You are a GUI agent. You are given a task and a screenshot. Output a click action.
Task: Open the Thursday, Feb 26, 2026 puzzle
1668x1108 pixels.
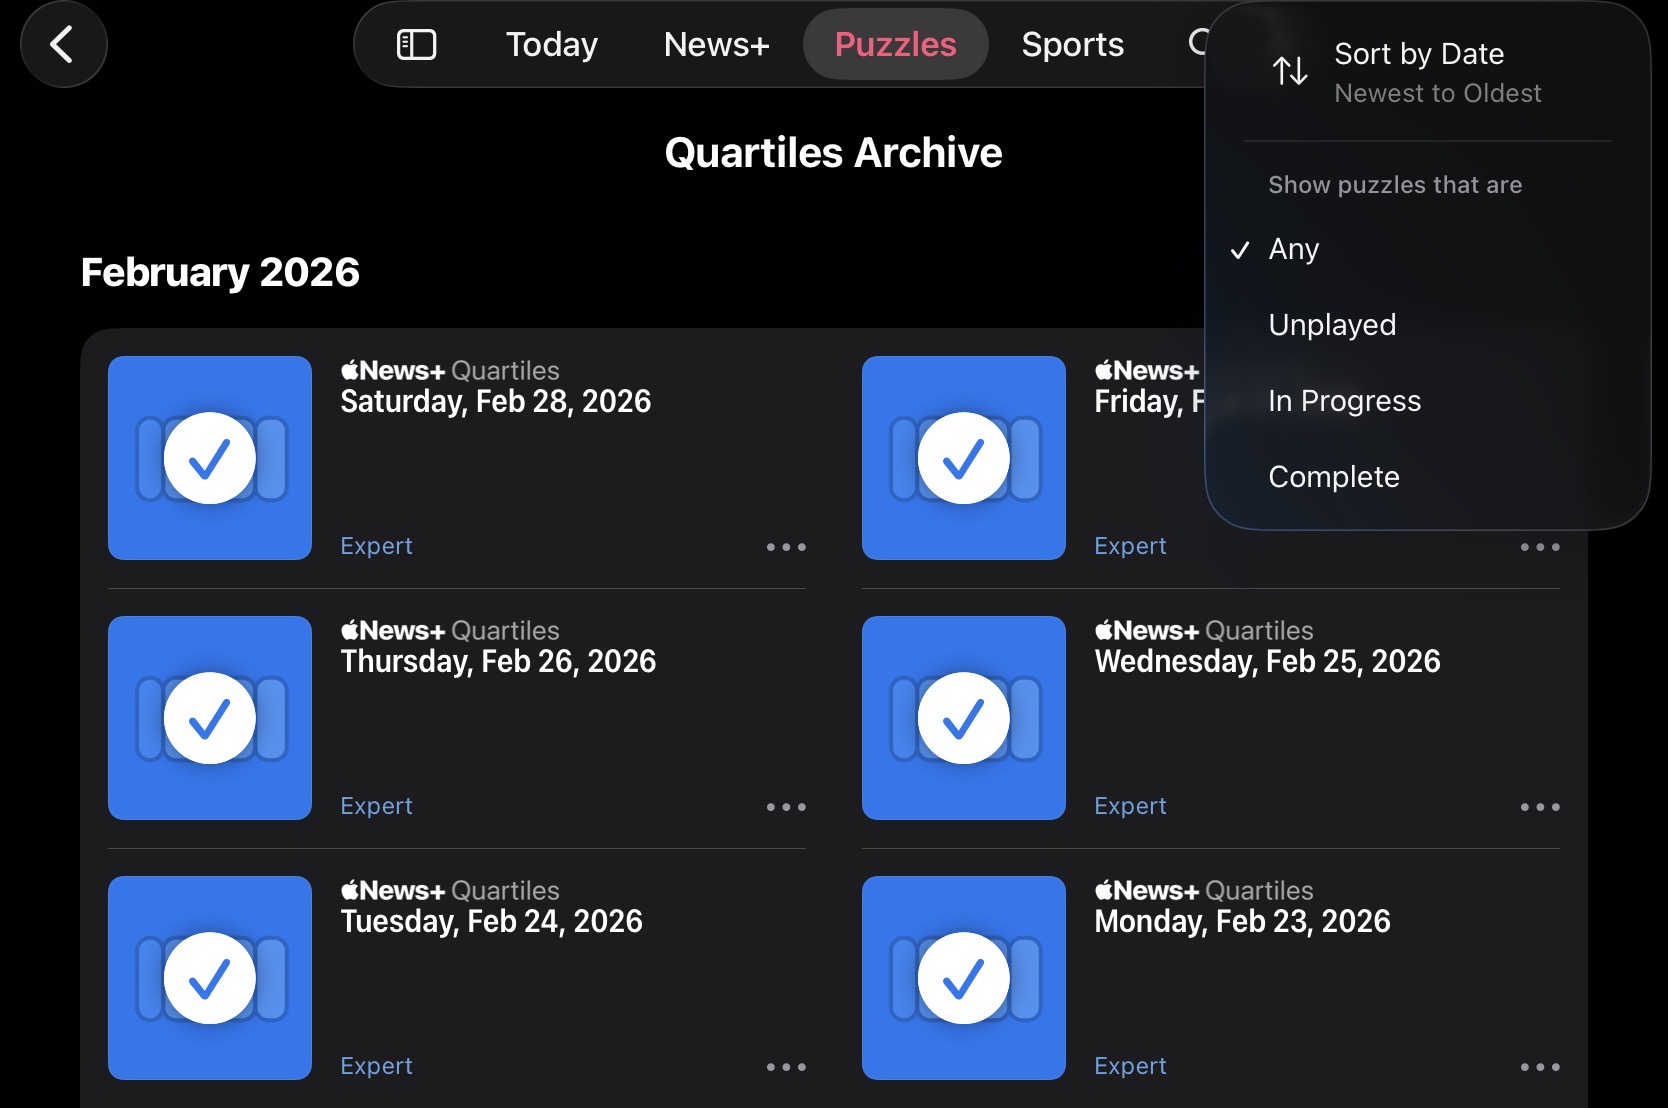tap(498, 661)
